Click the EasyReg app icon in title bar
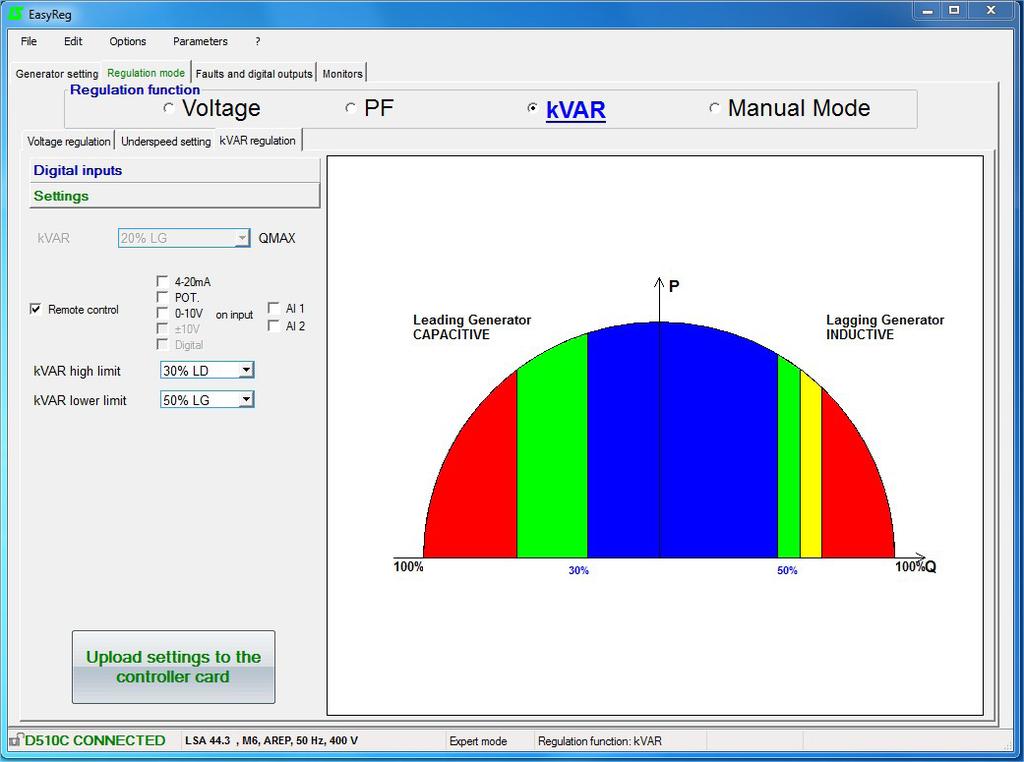This screenshot has height=762, width=1024. [15, 13]
